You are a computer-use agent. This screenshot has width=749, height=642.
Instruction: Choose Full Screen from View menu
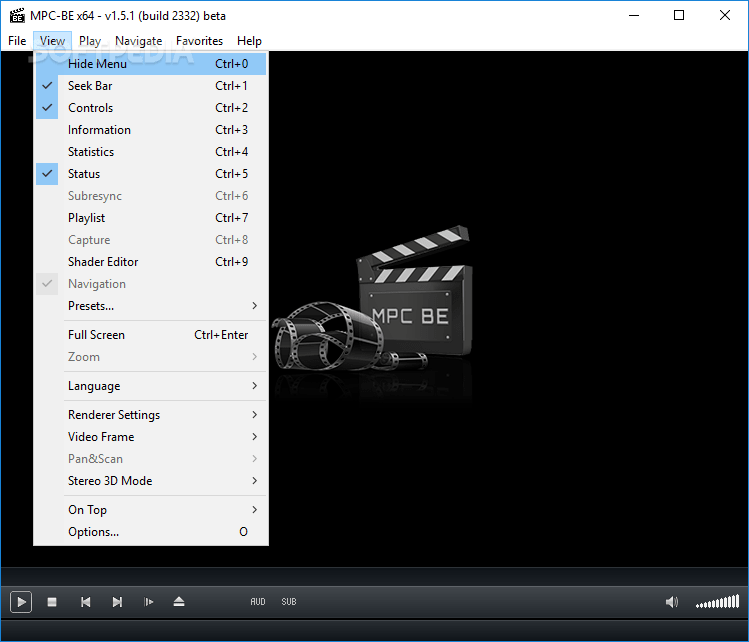151,335
